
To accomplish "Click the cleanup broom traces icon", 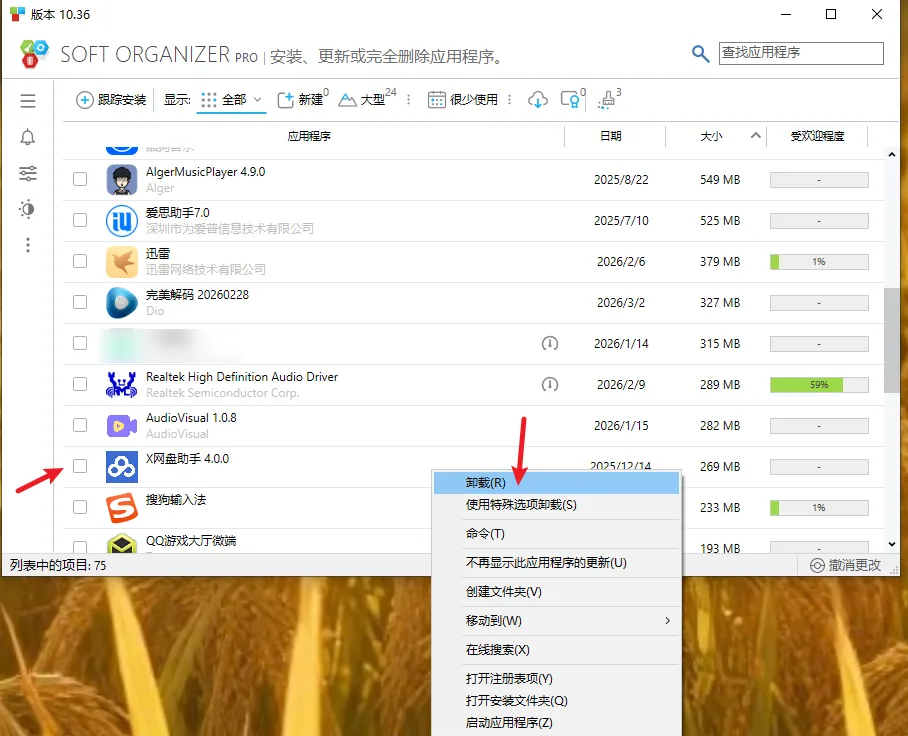I will coord(609,99).
